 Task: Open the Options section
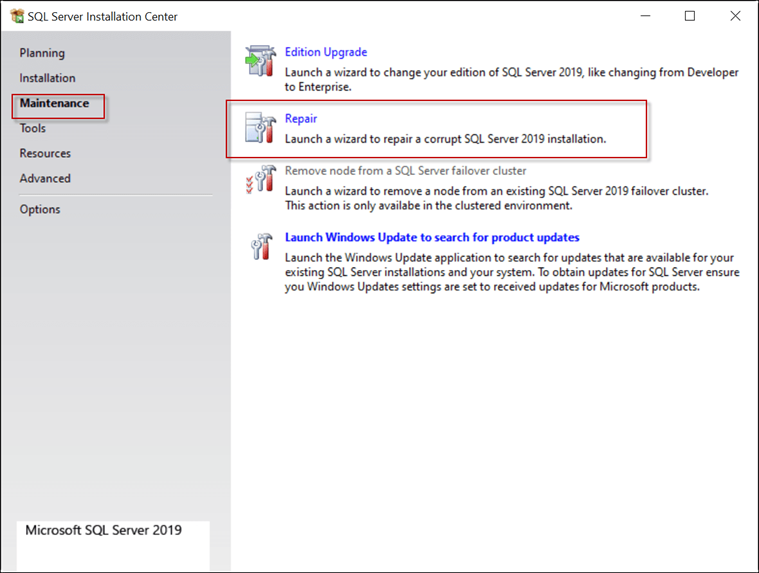[40, 209]
